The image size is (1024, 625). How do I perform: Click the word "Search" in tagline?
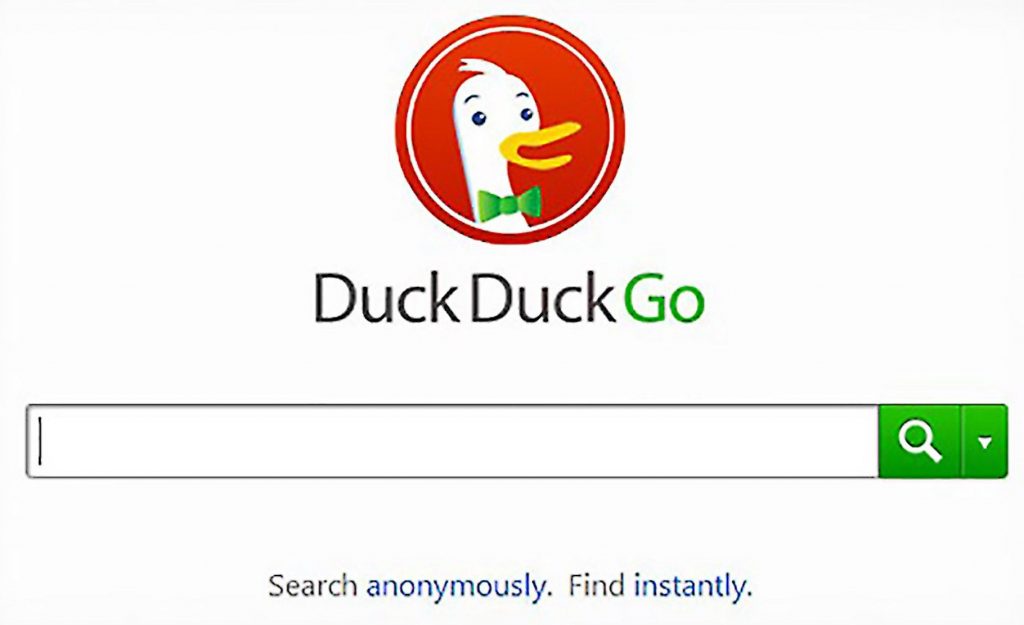pos(312,585)
